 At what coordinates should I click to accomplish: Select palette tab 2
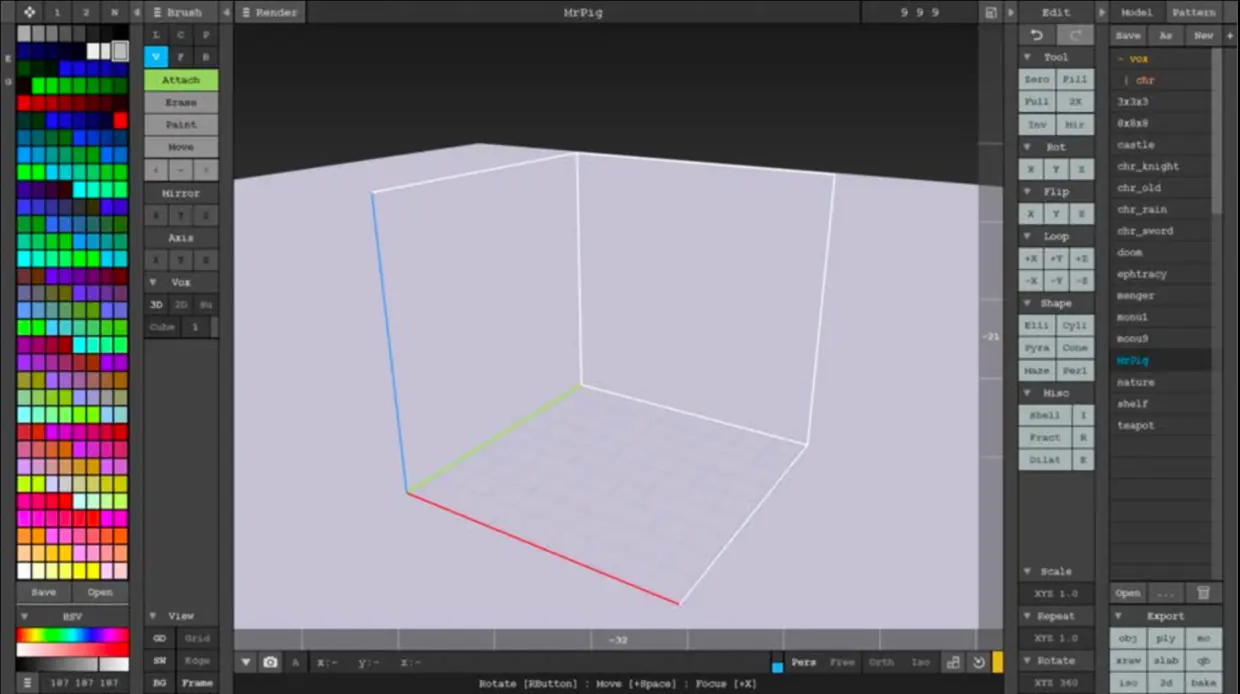pyautogui.click(x=86, y=12)
